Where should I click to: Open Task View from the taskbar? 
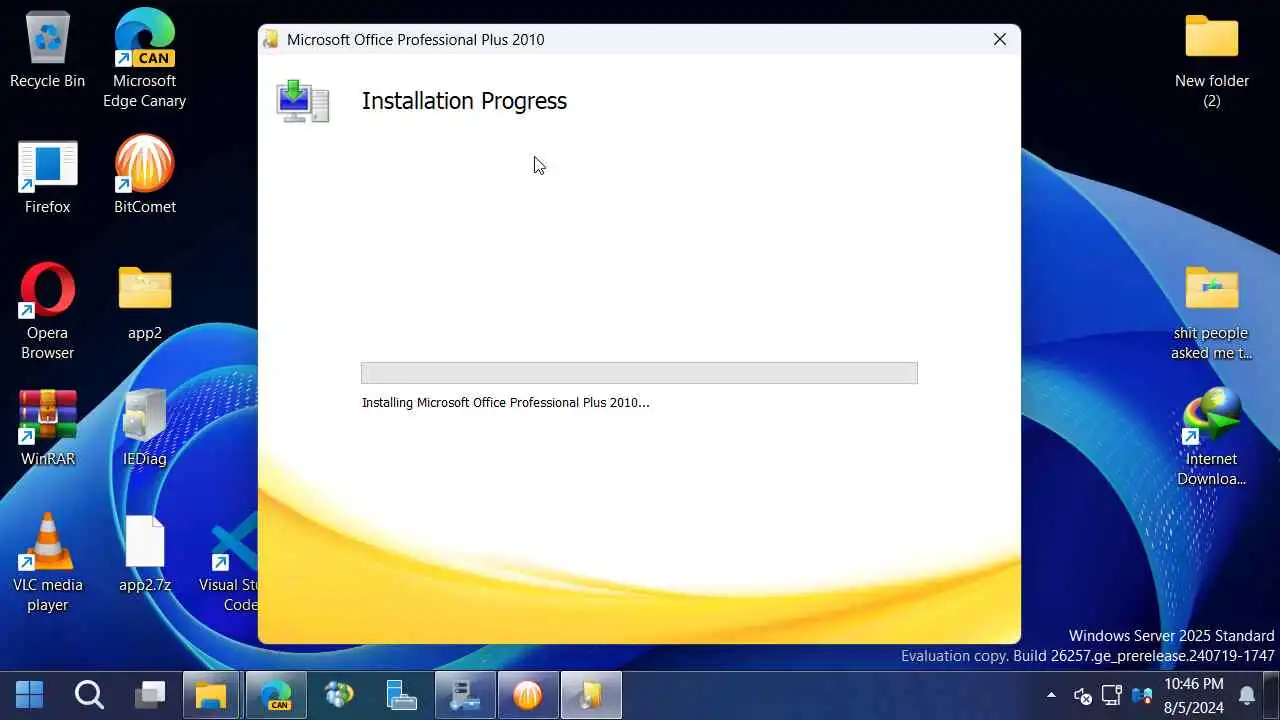[150, 694]
